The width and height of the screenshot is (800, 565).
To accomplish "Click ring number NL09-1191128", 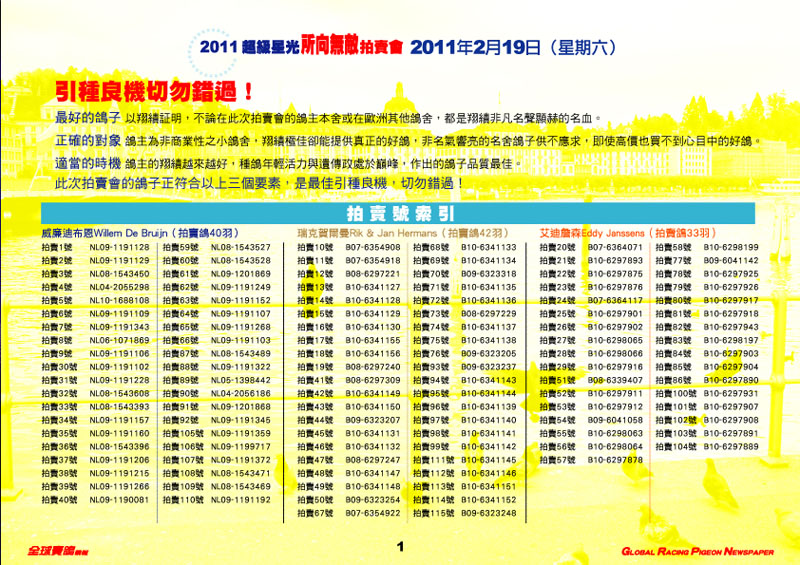I will (x=119, y=247).
